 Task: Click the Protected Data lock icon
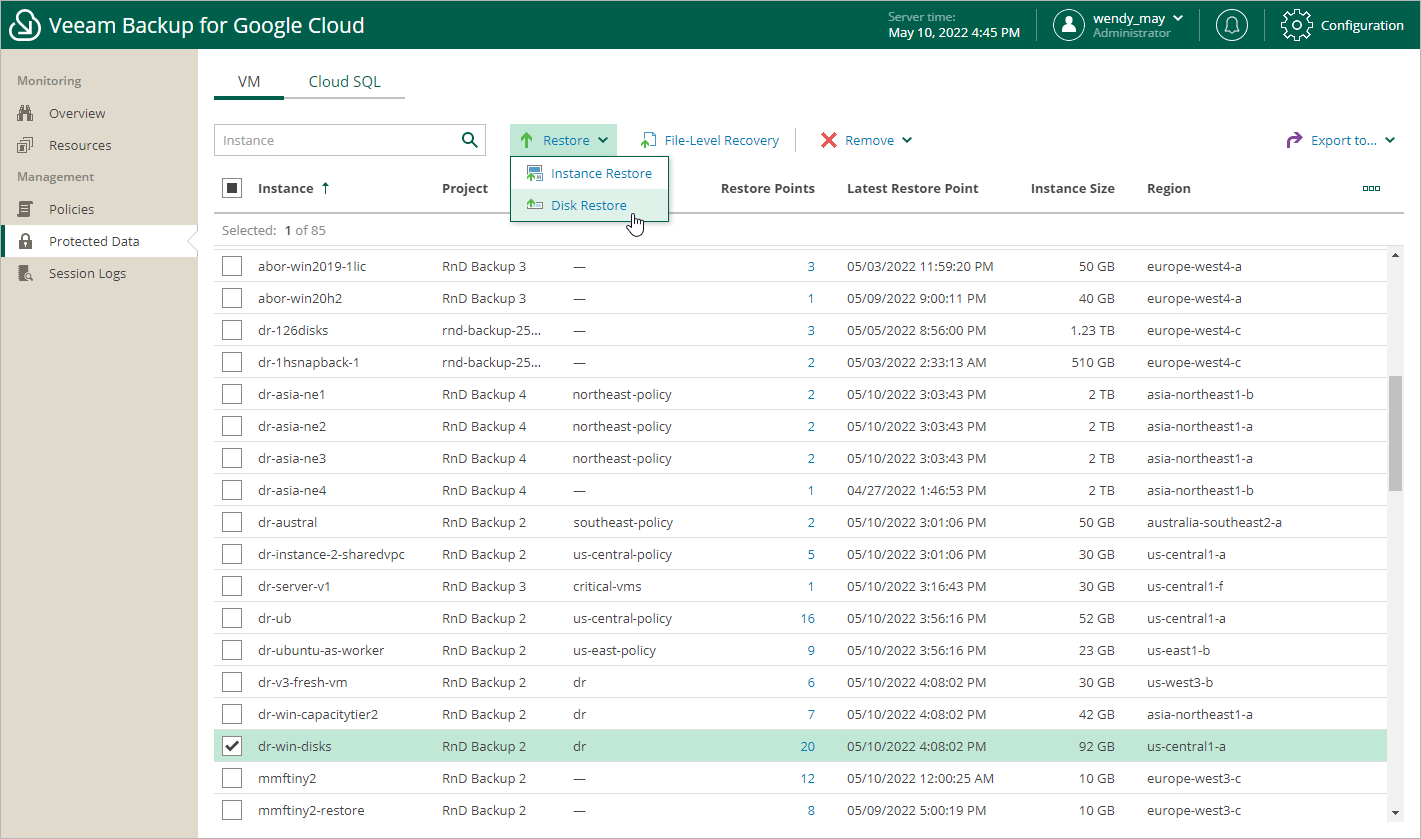(26, 241)
